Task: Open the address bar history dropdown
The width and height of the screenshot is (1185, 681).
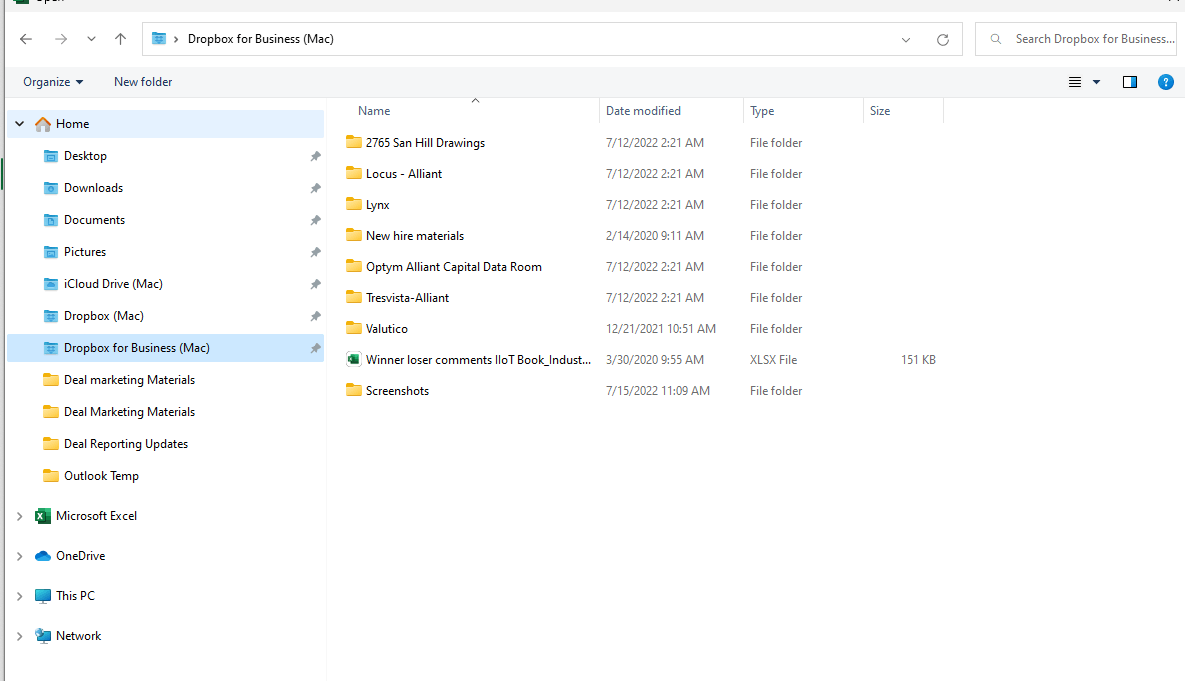Action: click(905, 39)
